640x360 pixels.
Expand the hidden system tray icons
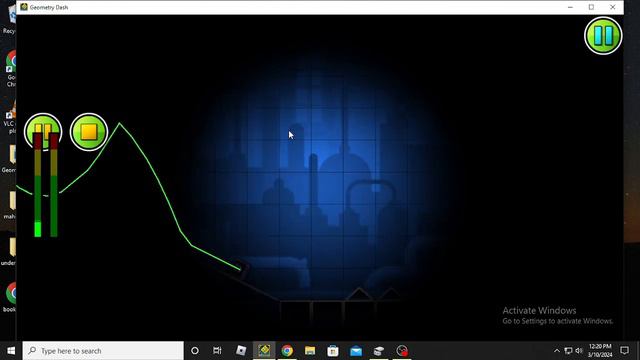pos(557,351)
